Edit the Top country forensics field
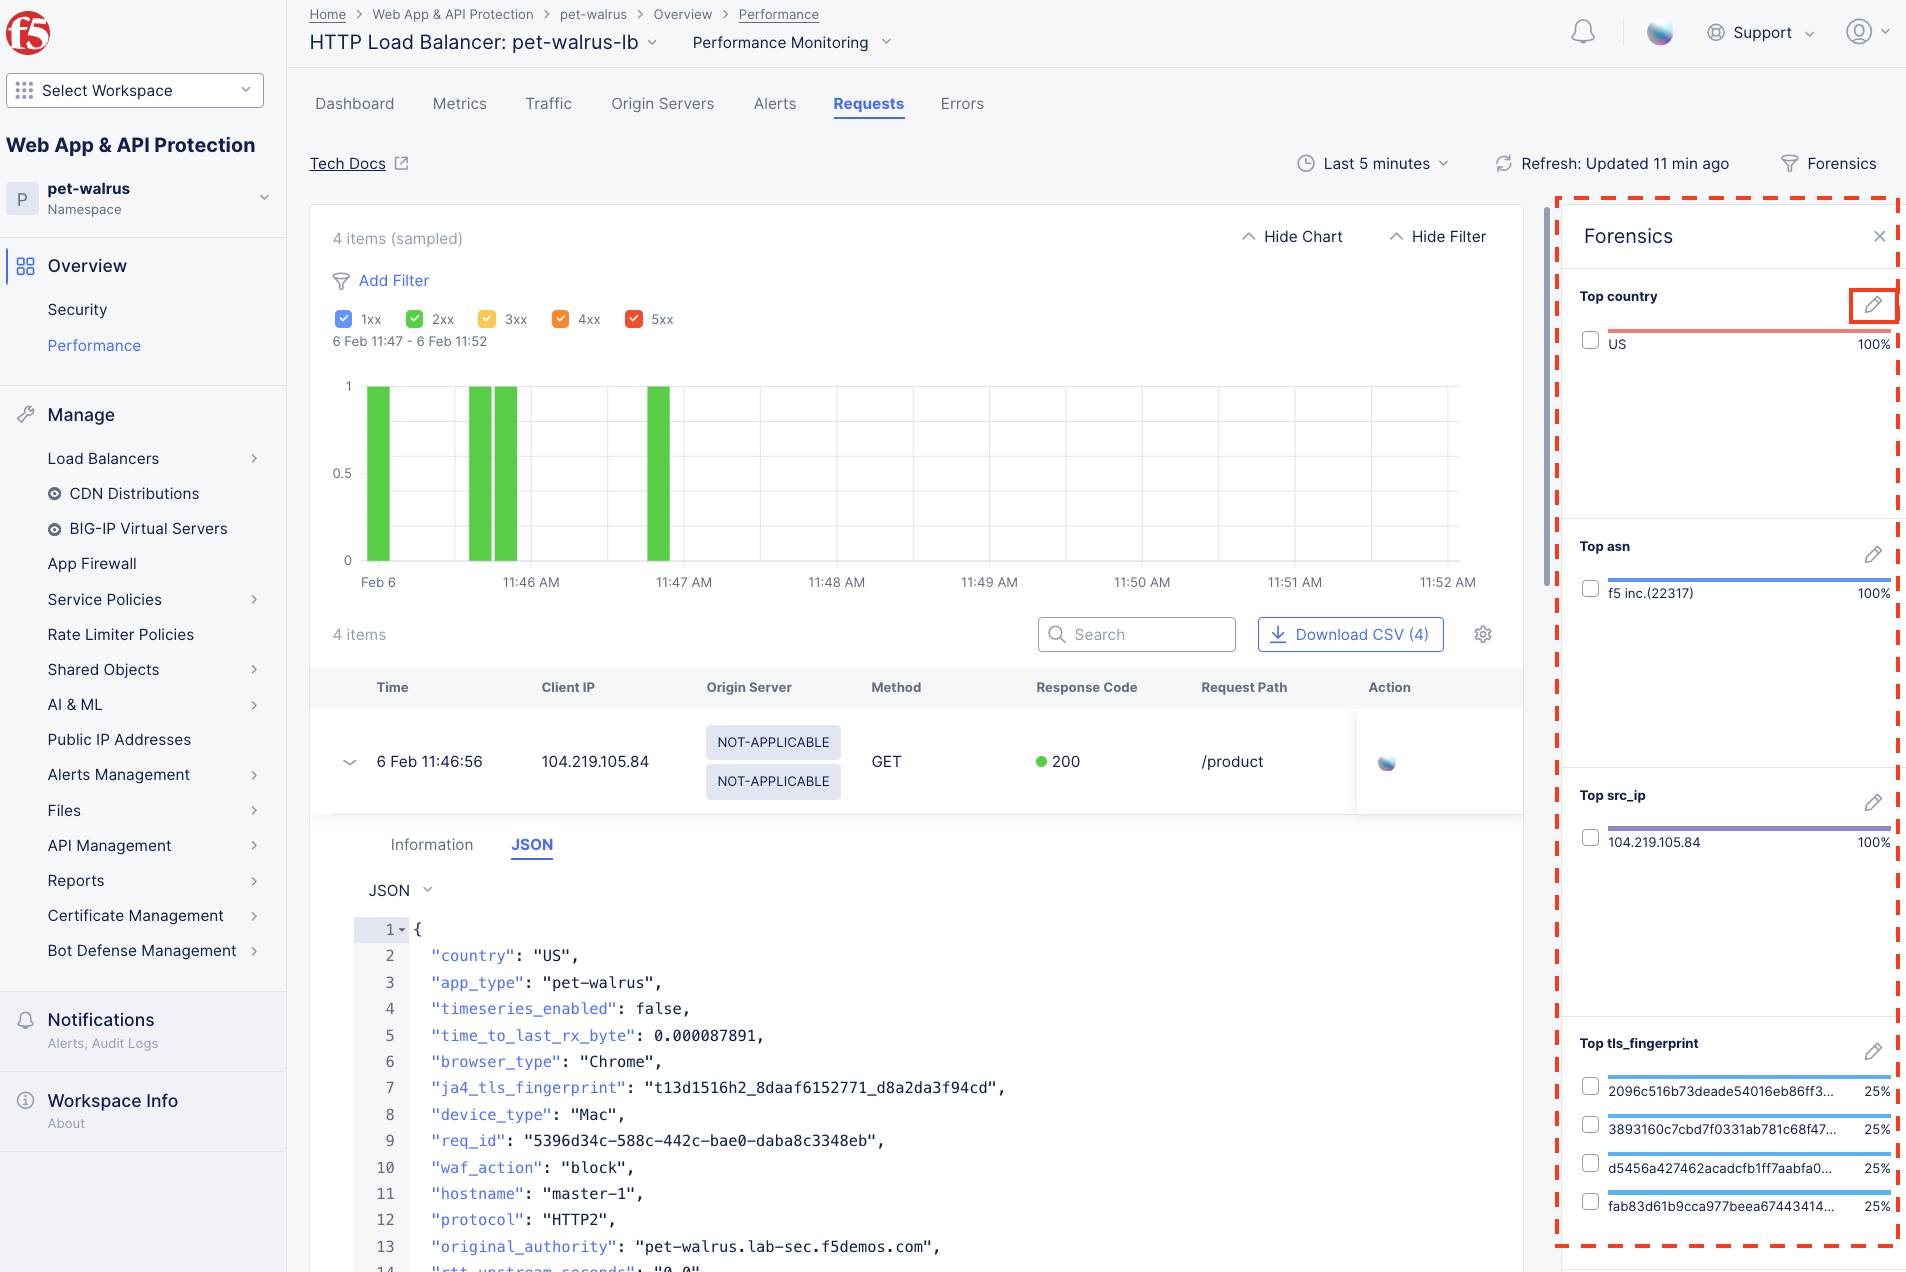The width and height of the screenshot is (1906, 1272). pyautogui.click(x=1873, y=305)
